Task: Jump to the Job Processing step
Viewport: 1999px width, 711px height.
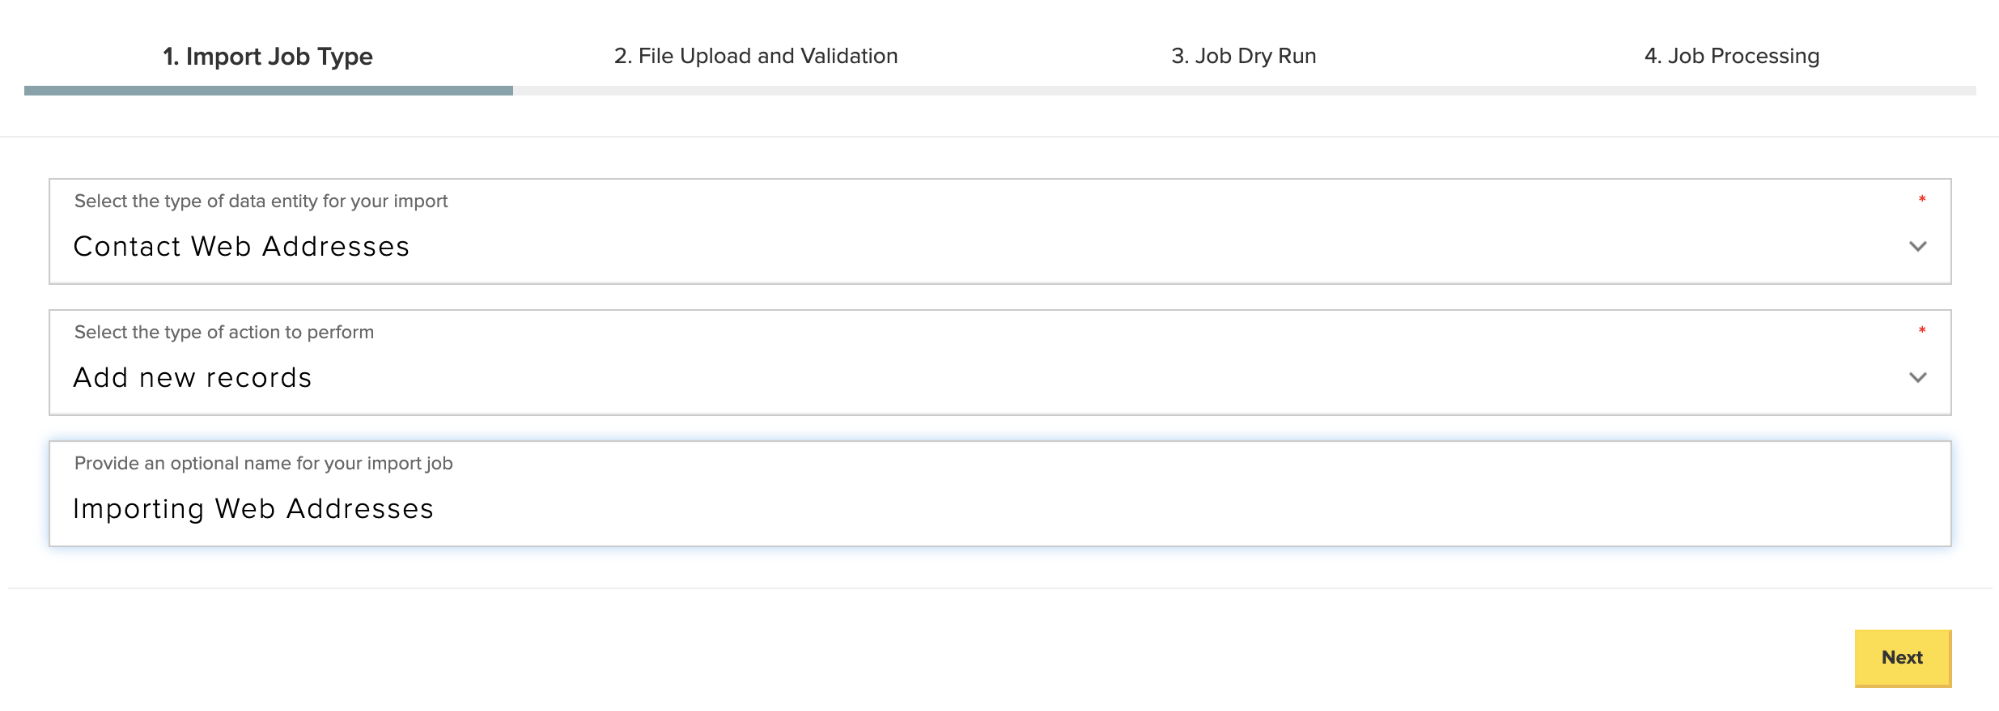Action: click(1731, 56)
